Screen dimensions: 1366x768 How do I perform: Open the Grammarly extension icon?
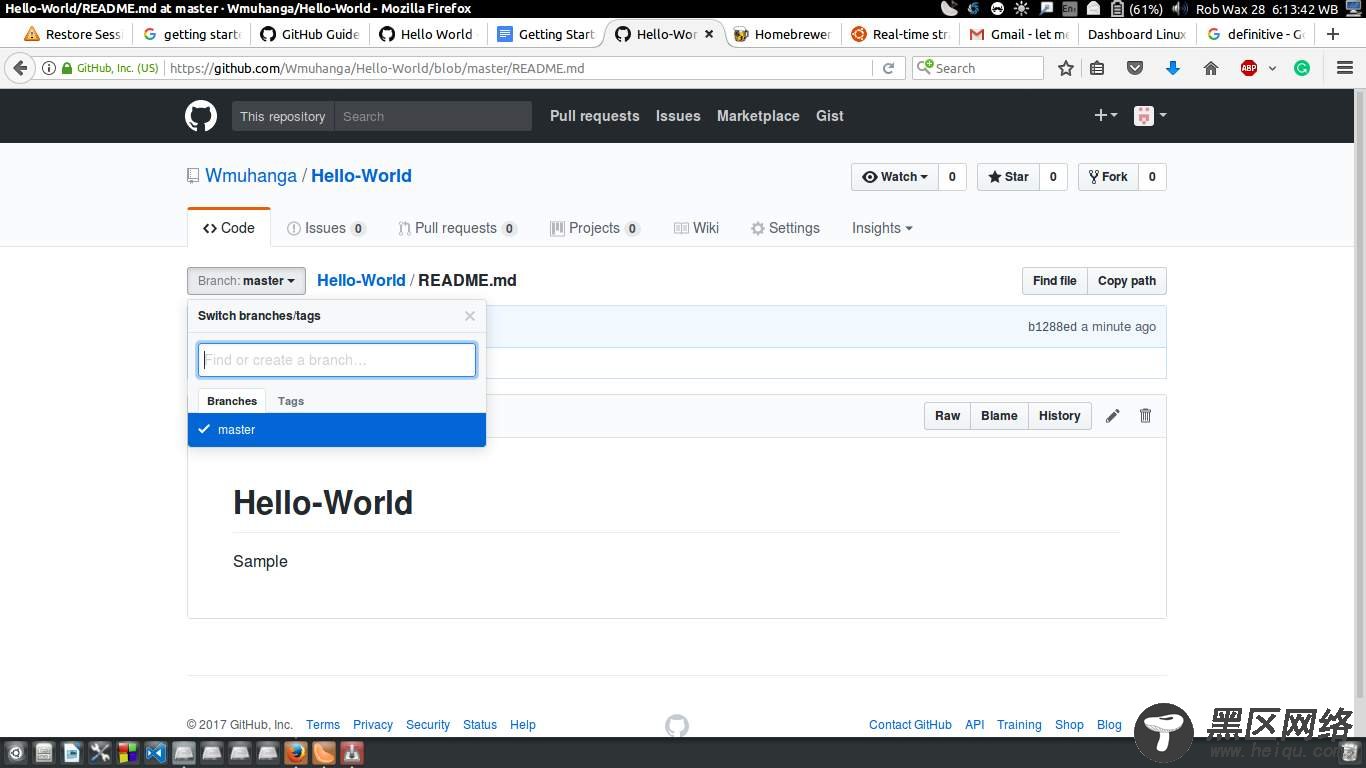click(x=1302, y=68)
